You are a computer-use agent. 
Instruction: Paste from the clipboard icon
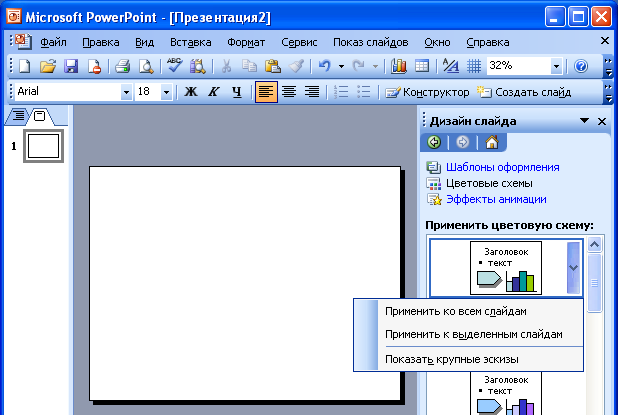pyautogui.click(x=272, y=66)
